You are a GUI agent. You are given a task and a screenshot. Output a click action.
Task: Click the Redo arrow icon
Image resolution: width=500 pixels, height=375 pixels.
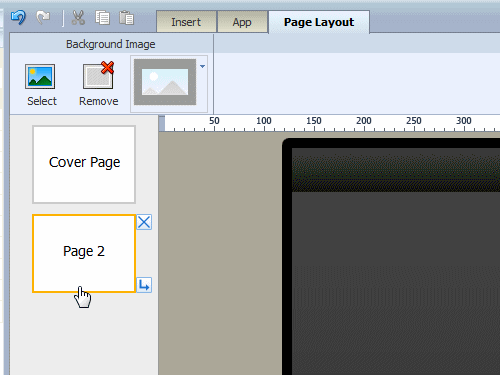(x=43, y=18)
